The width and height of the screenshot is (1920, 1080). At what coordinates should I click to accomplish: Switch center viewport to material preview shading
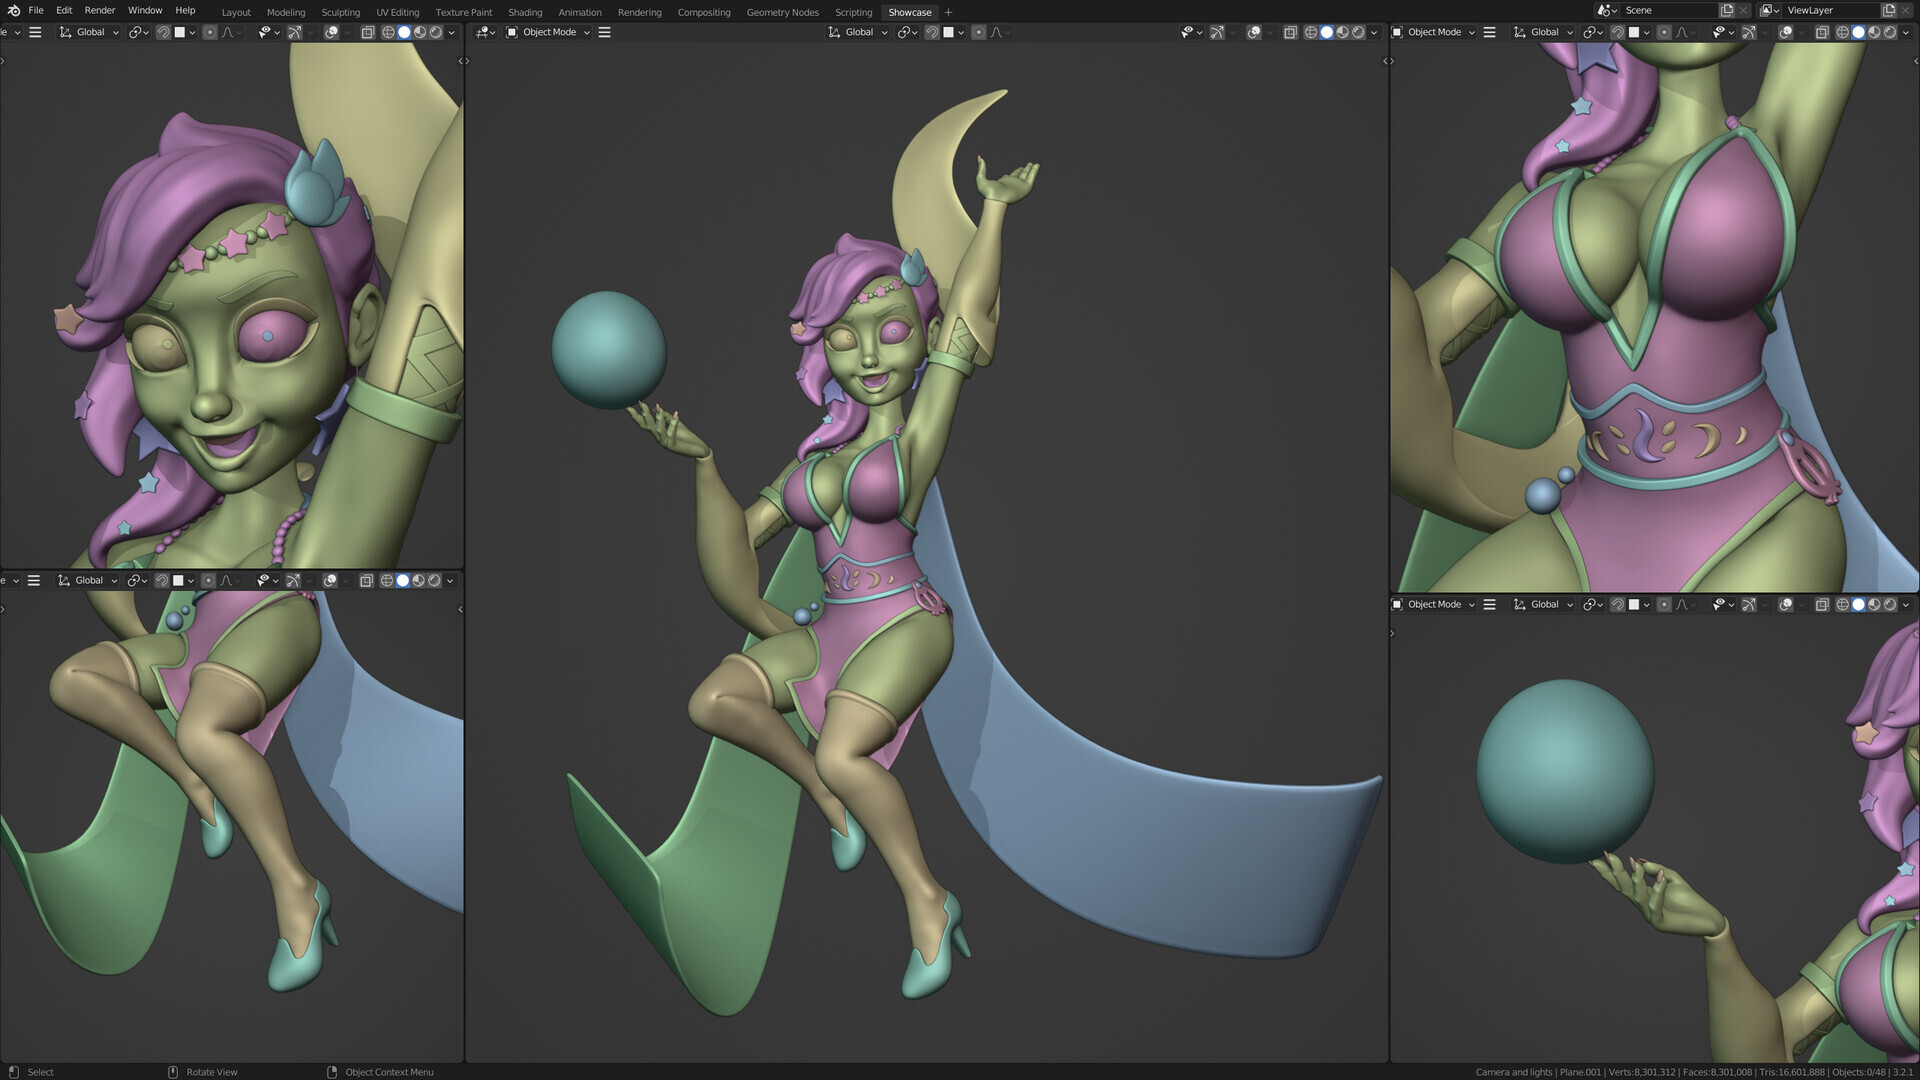(x=1343, y=32)
